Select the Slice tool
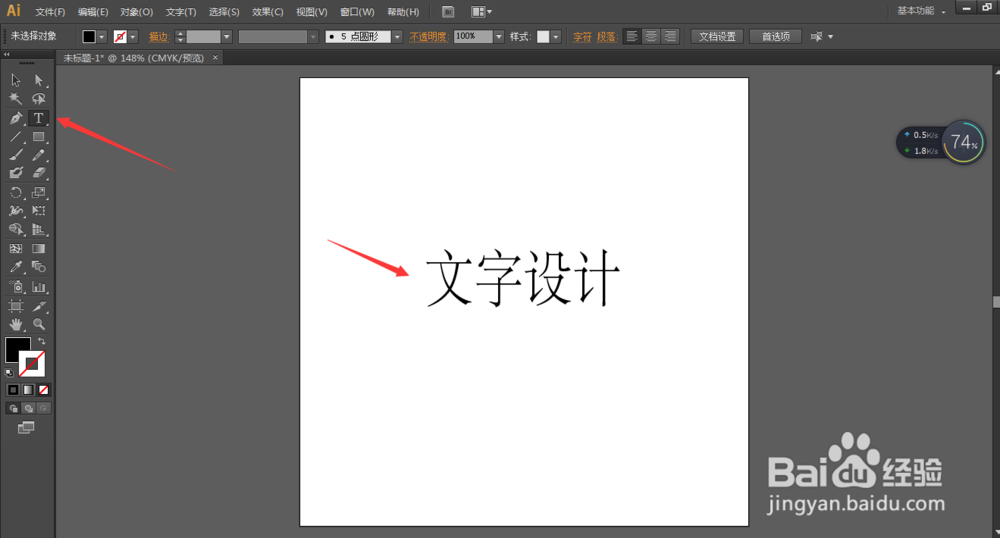 pos(39,306)
